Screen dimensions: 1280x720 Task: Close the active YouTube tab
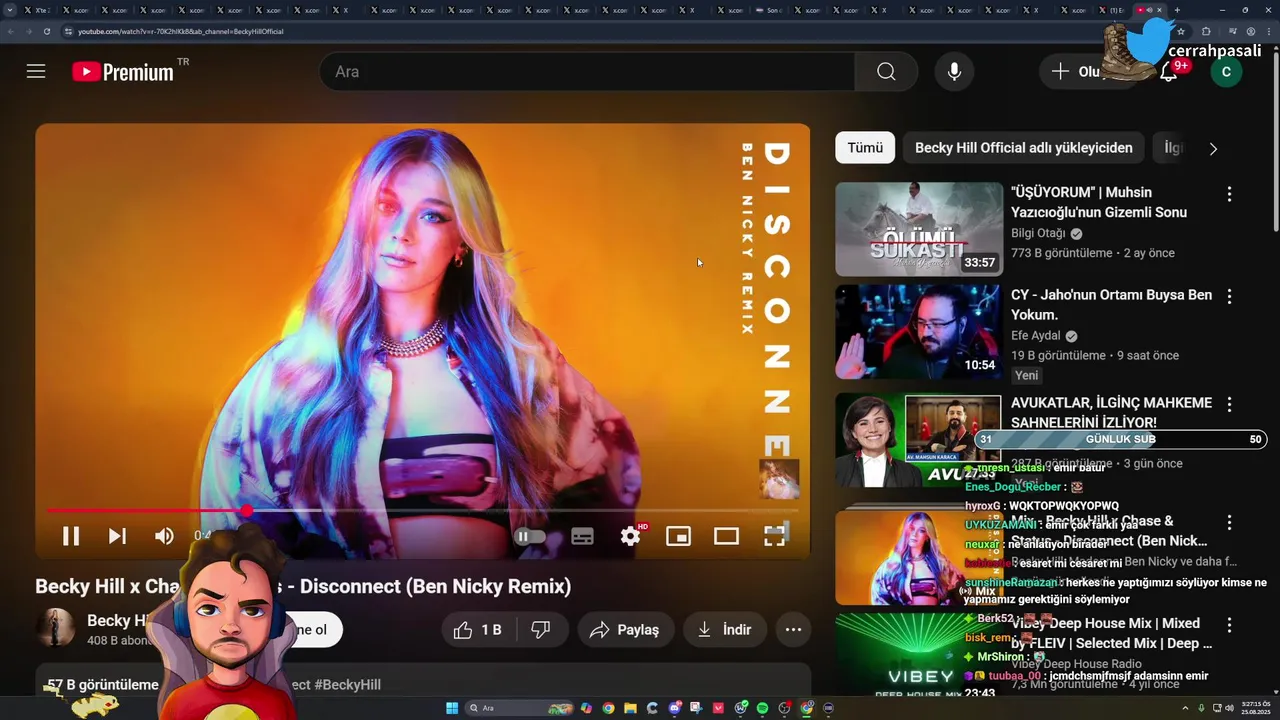click(x=1160, y=10)
